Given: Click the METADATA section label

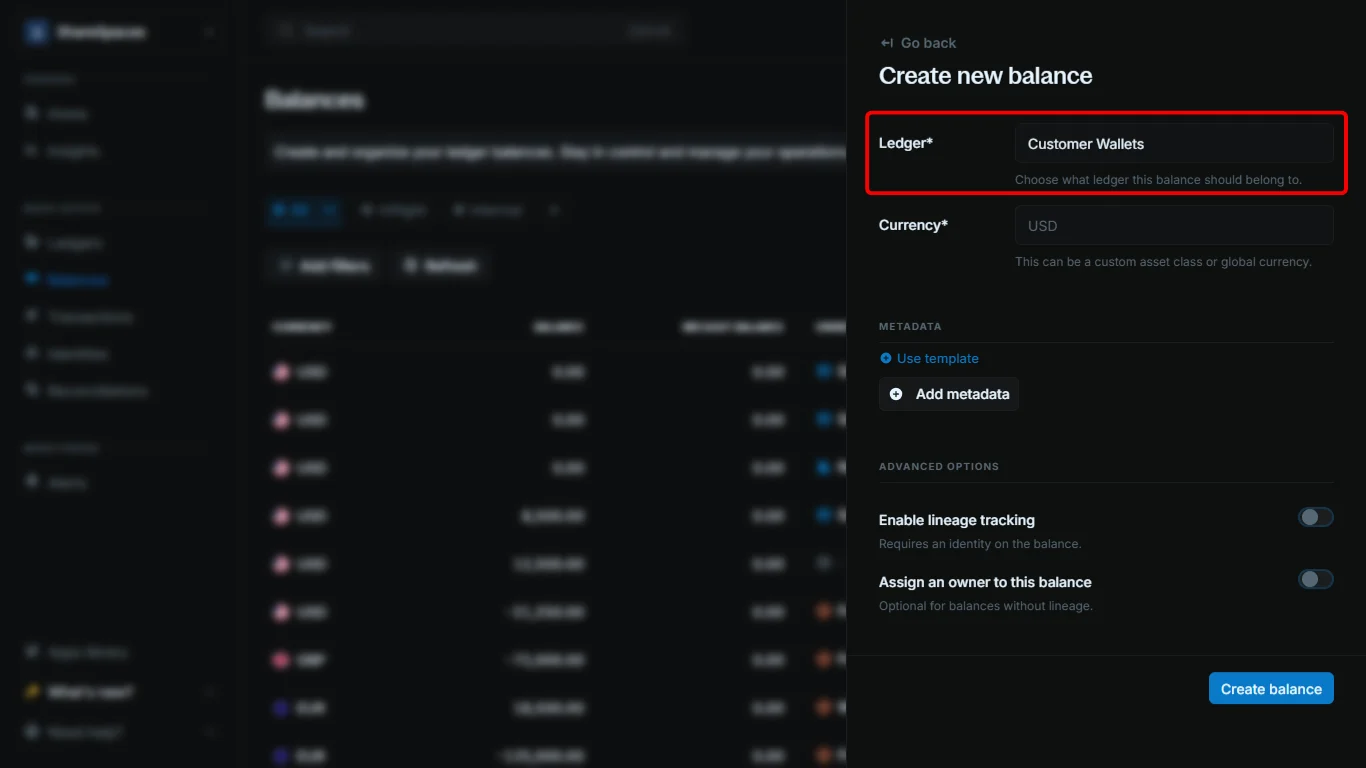Looking at the screenshot, I should coord(910,327).
